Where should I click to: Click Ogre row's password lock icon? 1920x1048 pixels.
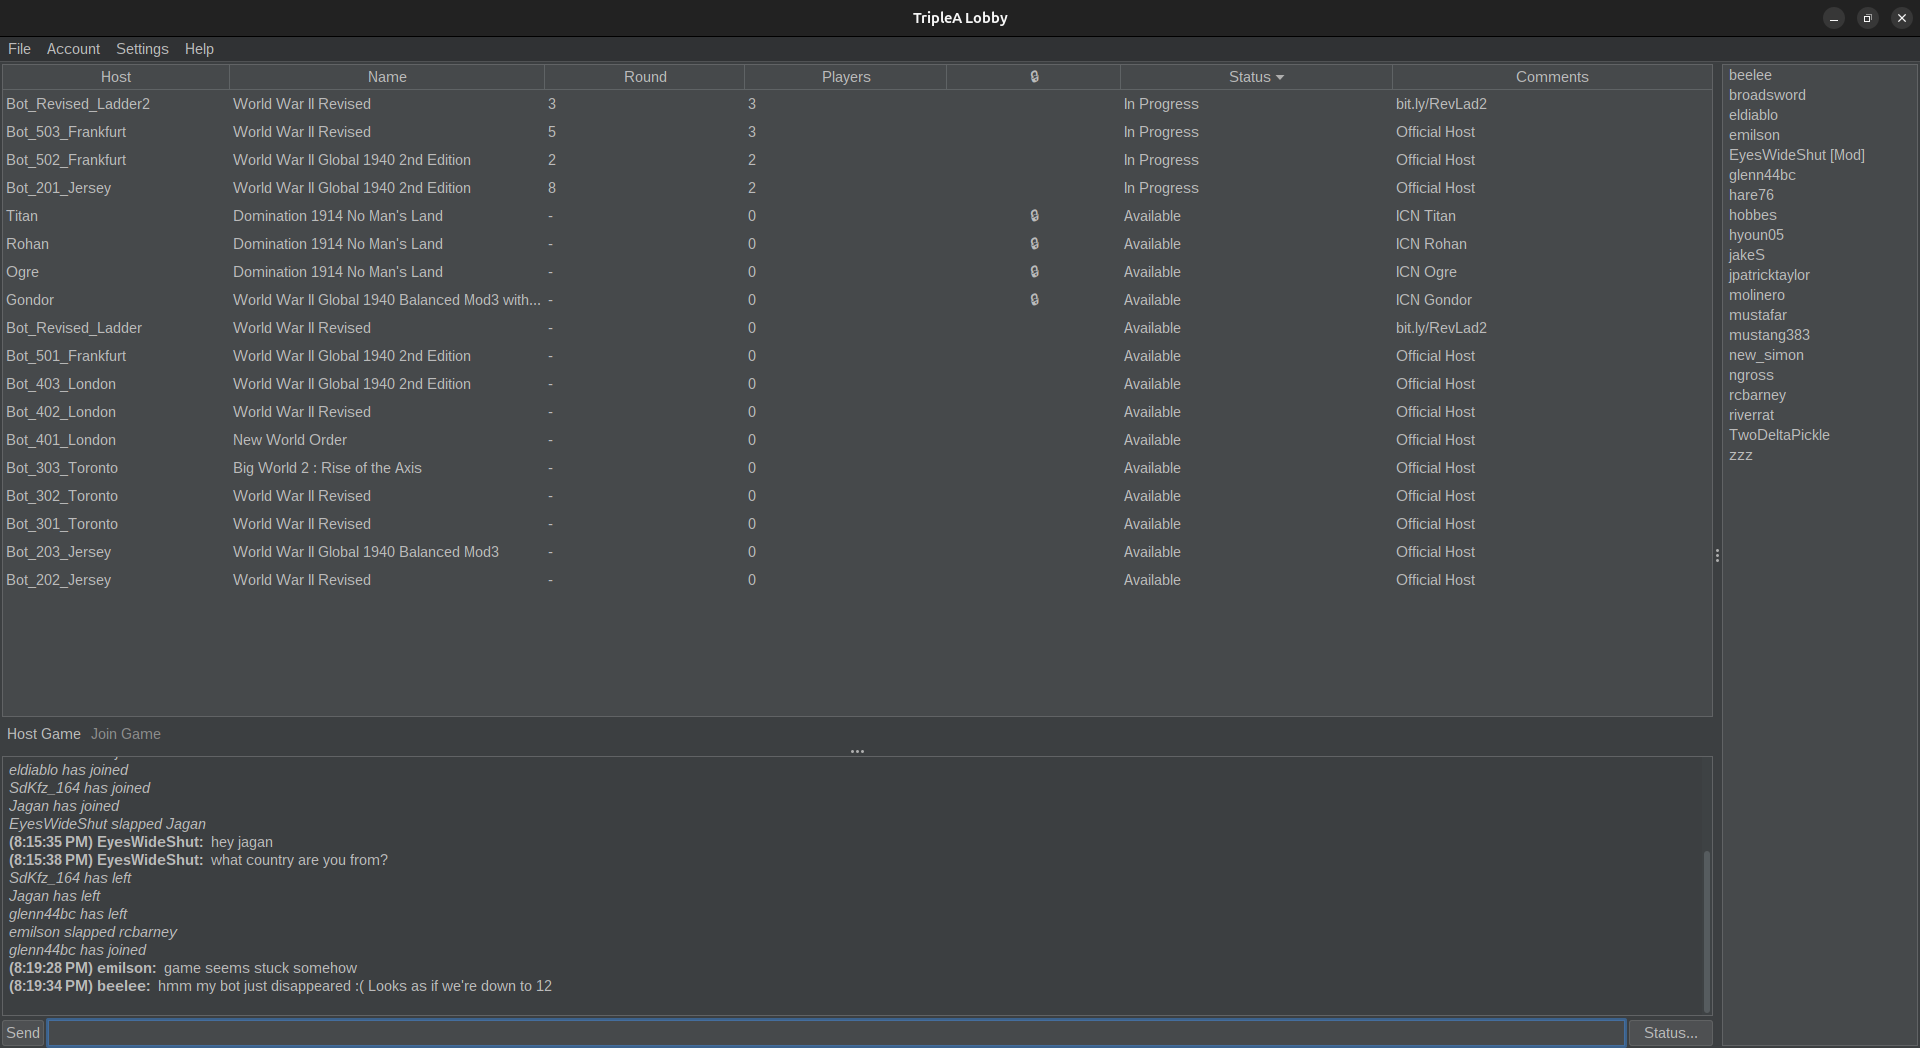pos(1034,272)
